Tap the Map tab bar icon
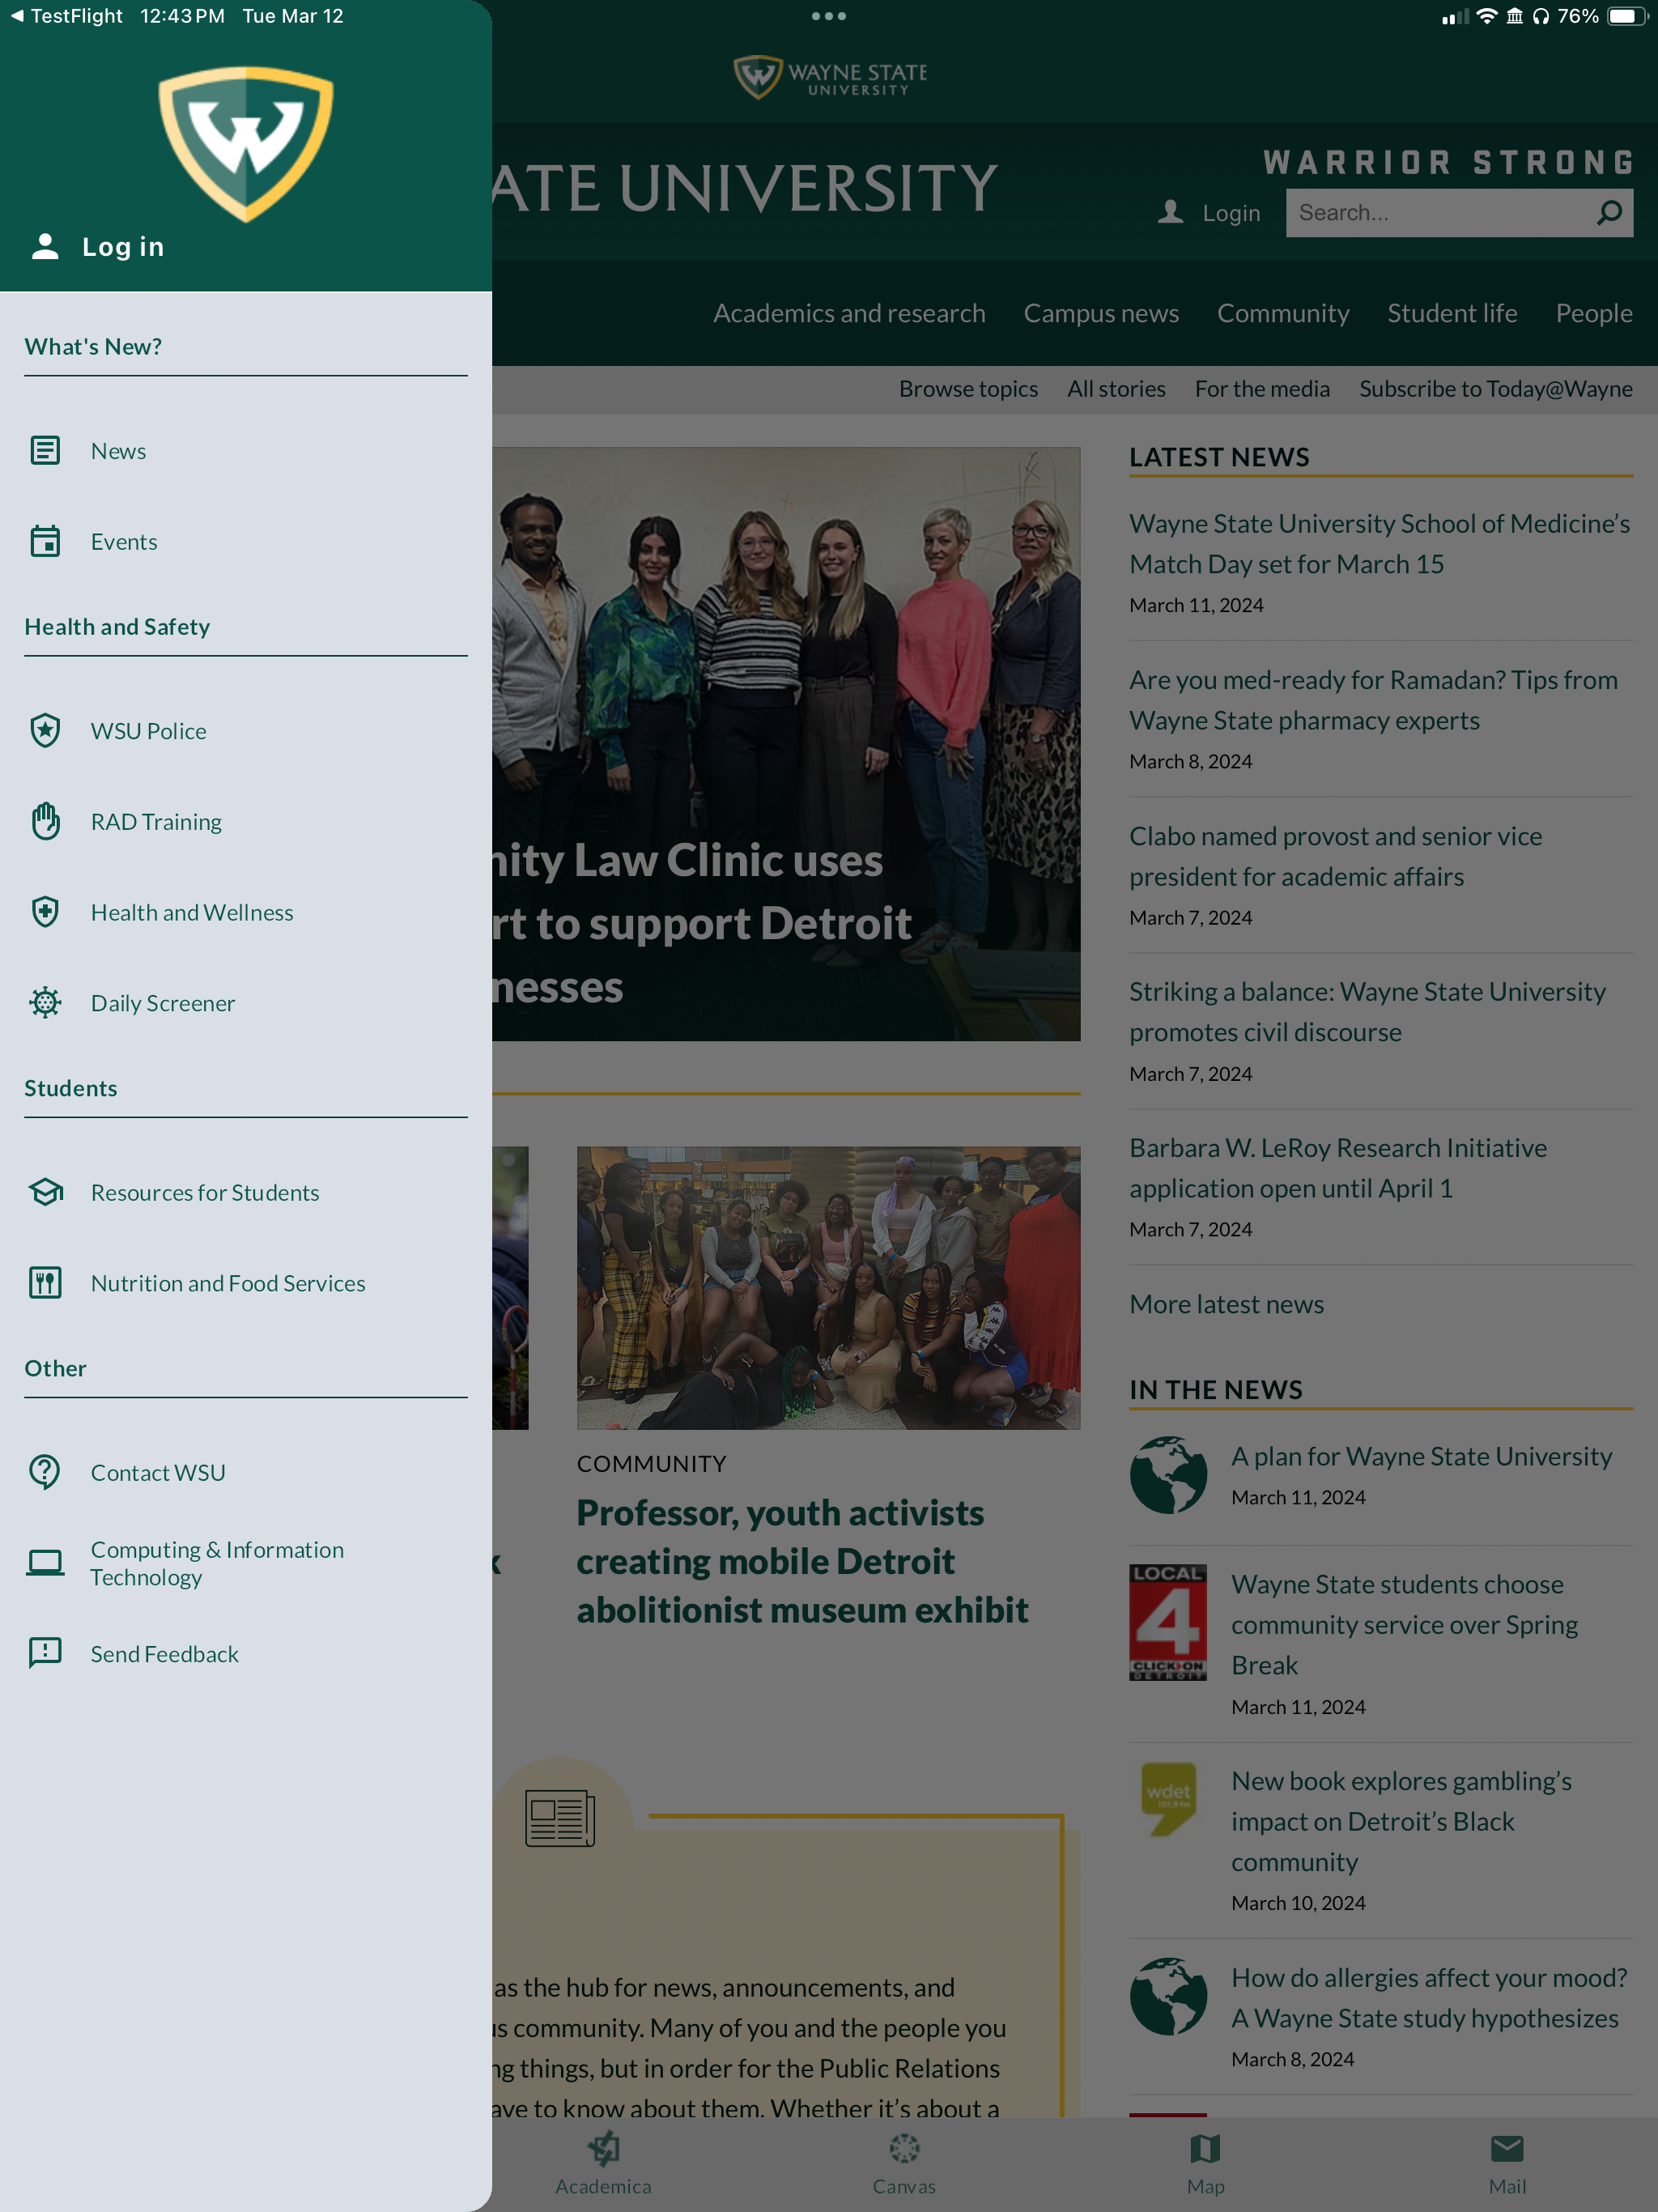Image resolution: width=1658 pixels, height=2212 pixels. click(1205, 2147)
